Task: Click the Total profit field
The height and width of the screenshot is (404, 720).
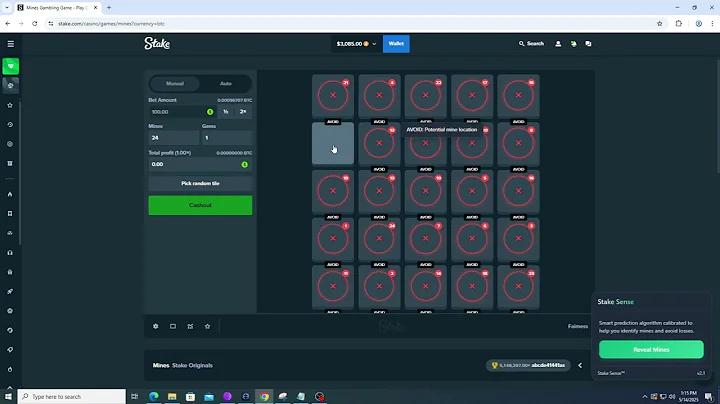Action: (x=200, y=164)
